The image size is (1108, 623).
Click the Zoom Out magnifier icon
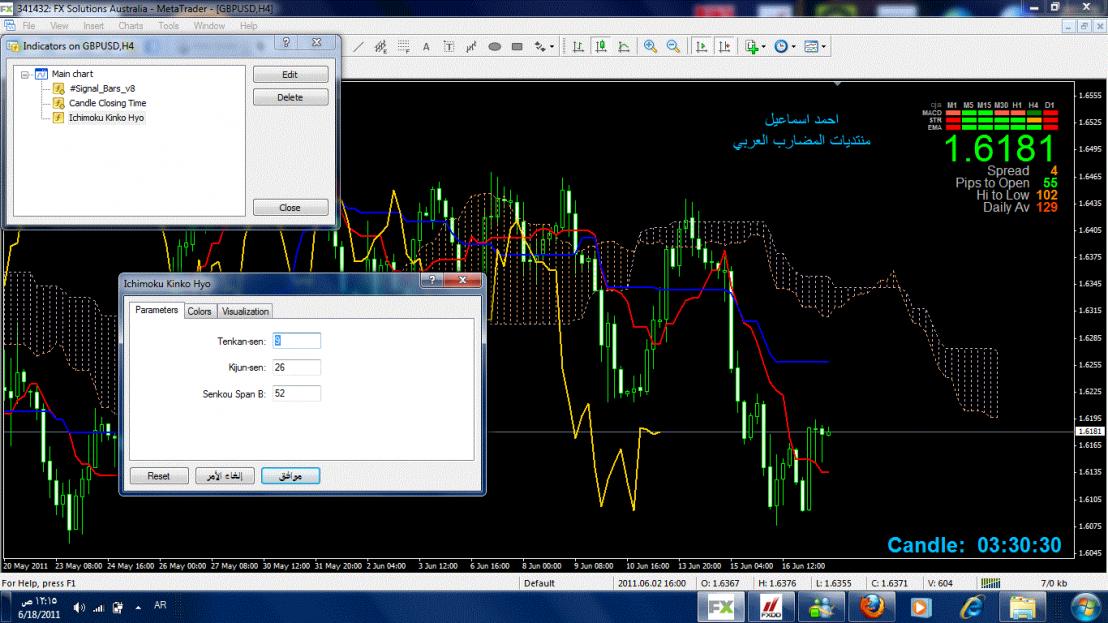pyautogui.click(x=673, y=46)
